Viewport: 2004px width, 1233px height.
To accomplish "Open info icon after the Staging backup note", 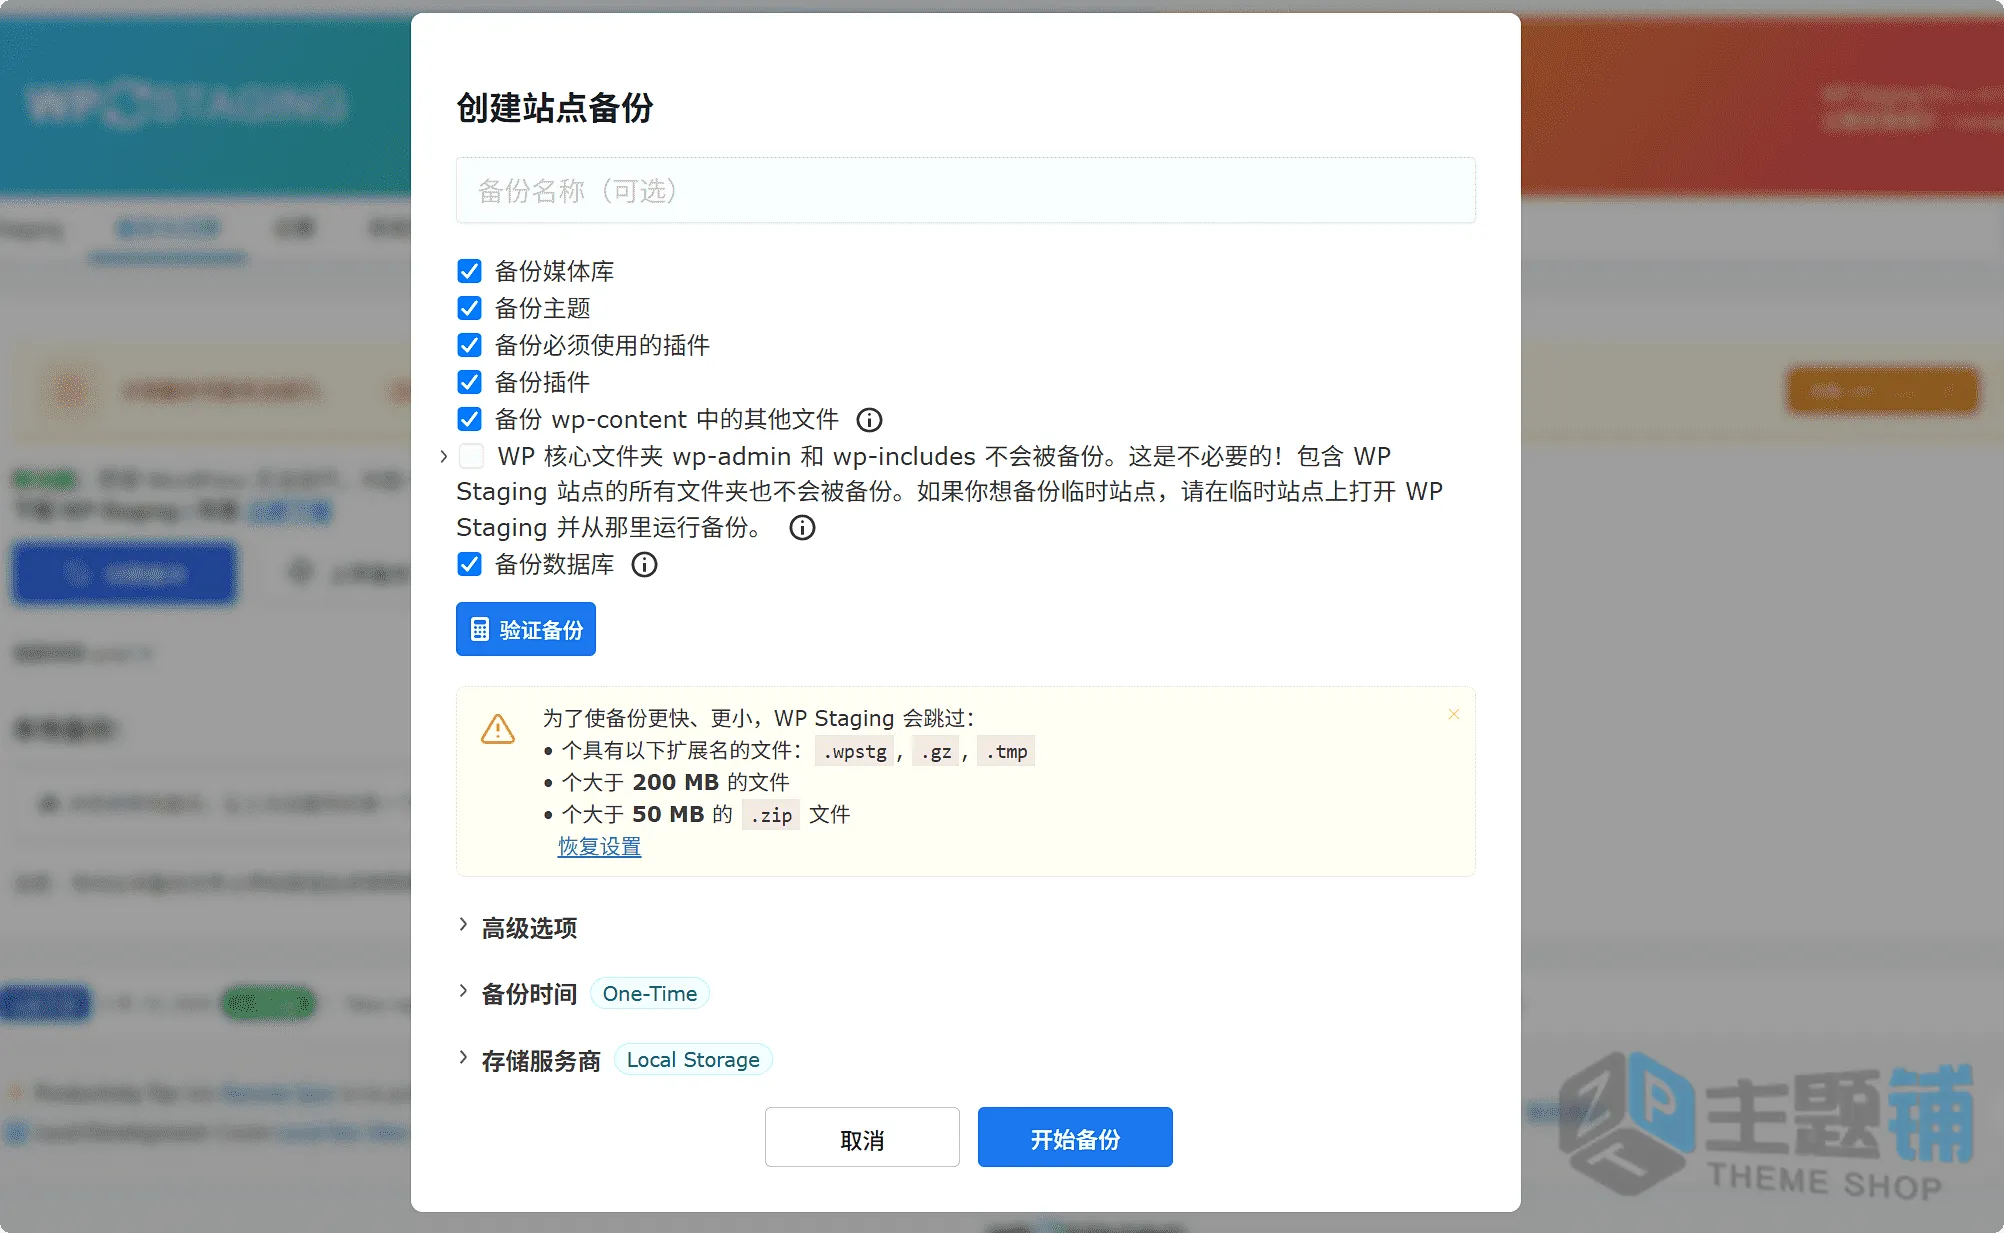I will pos(802,528).
